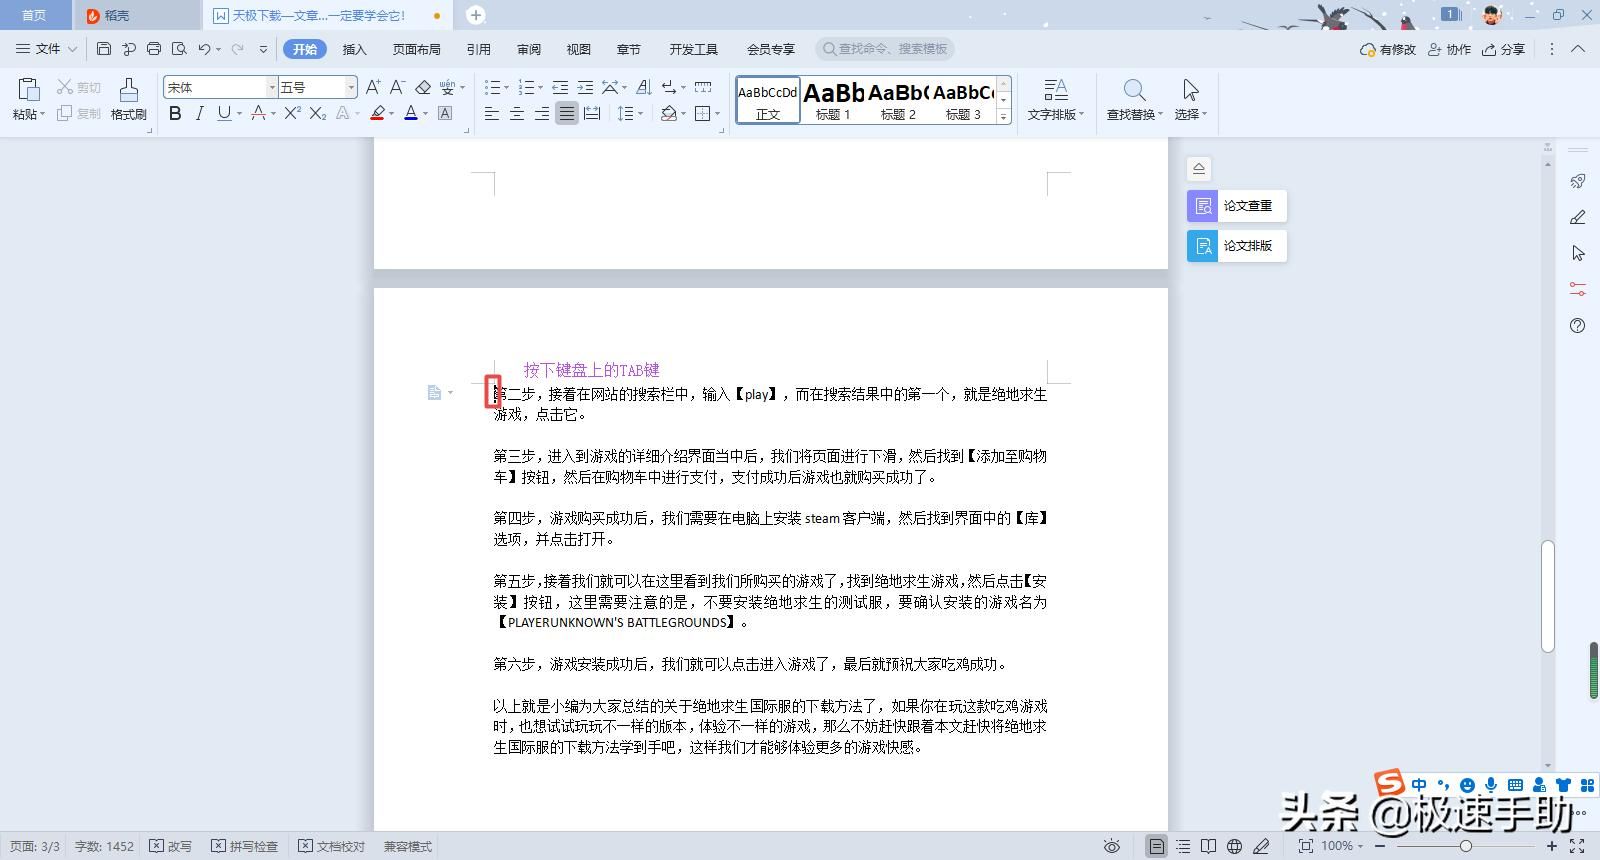Switch to eye-protection mode icon in status bar
This screenshot has height=860, width=1600.
coord(1112,846)
